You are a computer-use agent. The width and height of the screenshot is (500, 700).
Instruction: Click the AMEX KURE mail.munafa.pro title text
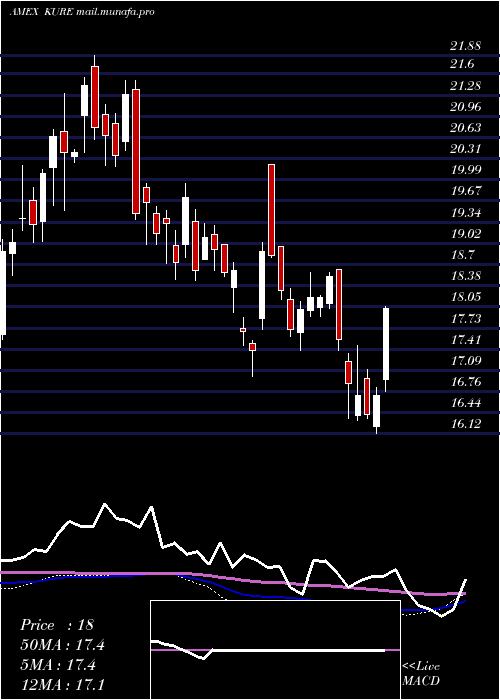coord(82,12)
